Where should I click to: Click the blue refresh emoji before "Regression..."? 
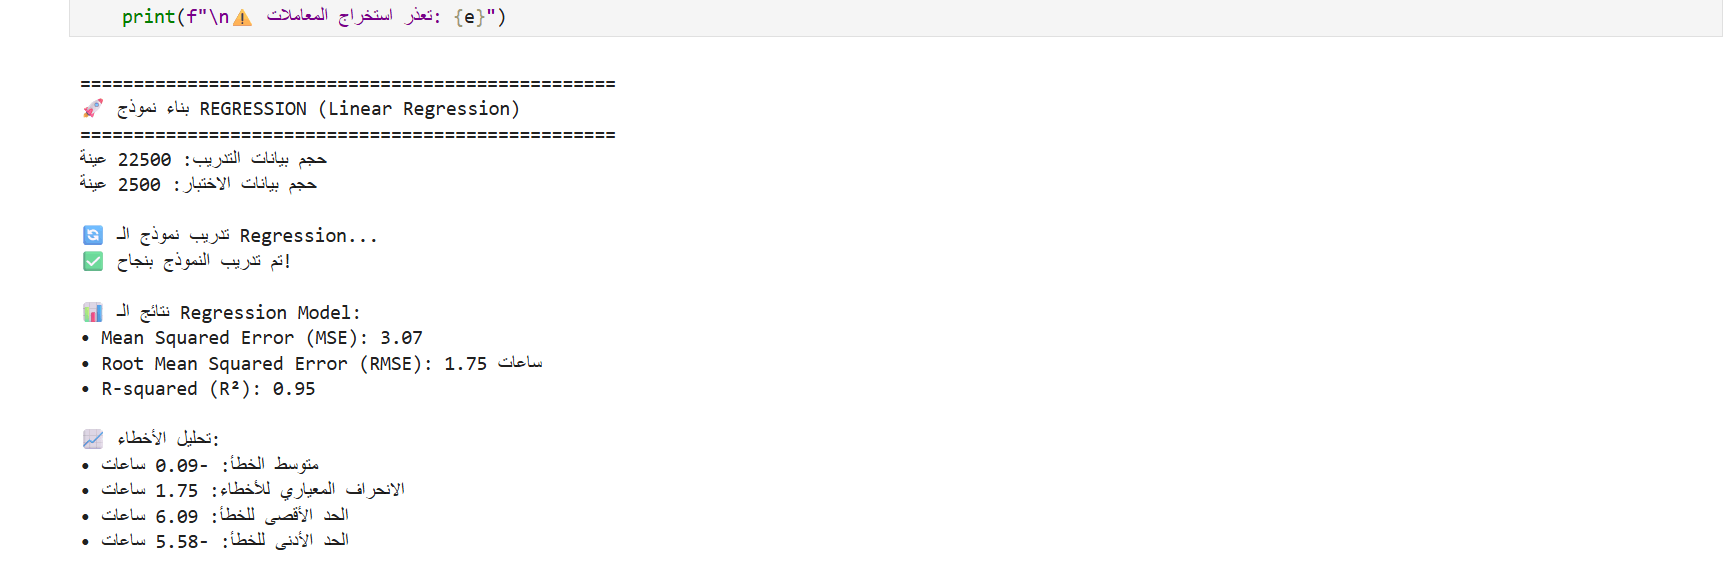pos(93,235)
